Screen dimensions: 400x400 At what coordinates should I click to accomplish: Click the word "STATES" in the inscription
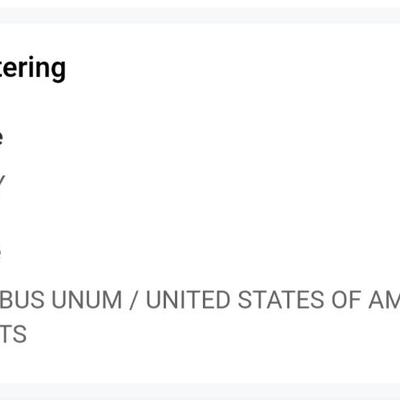pos(281,300)
